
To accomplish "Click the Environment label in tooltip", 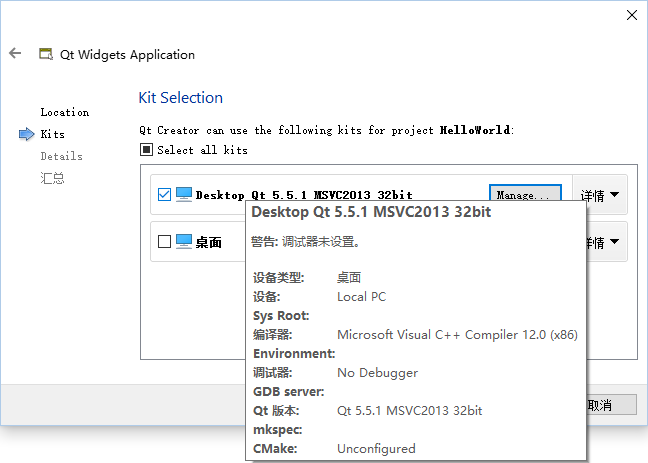I will coord(294,354).
